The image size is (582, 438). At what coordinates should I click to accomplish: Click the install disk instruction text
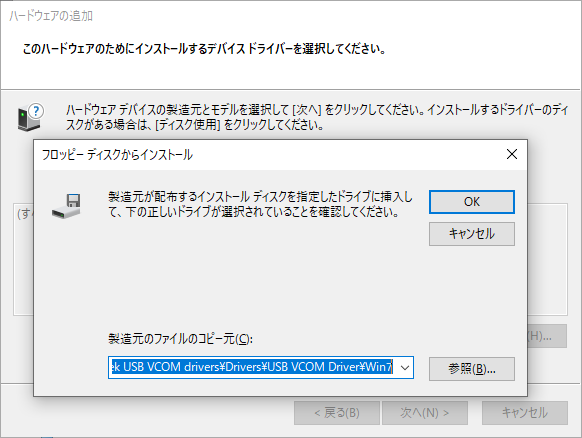pyautogui.click(x=260, y=204)
